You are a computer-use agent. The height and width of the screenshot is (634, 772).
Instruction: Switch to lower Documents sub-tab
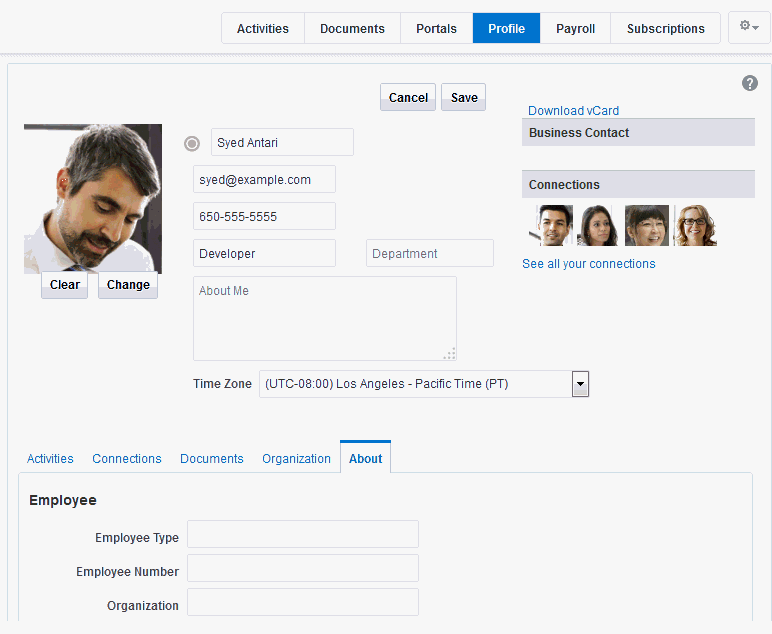(x=212, y=459)
